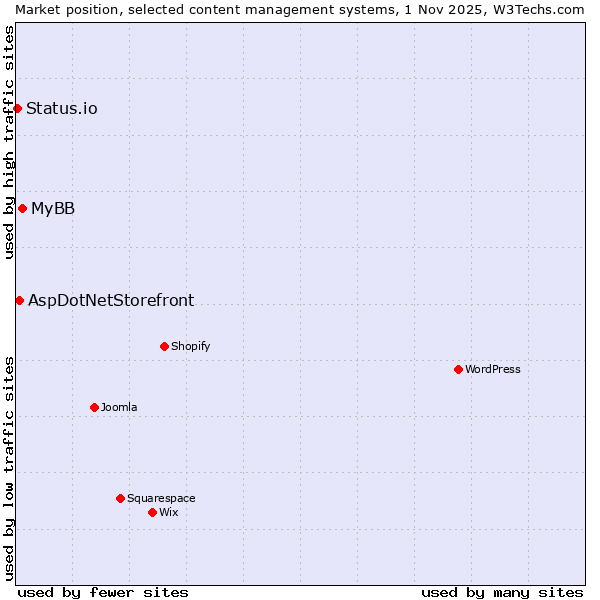Select the red Wix data point
600x600 pixels.
click(152, 512)
